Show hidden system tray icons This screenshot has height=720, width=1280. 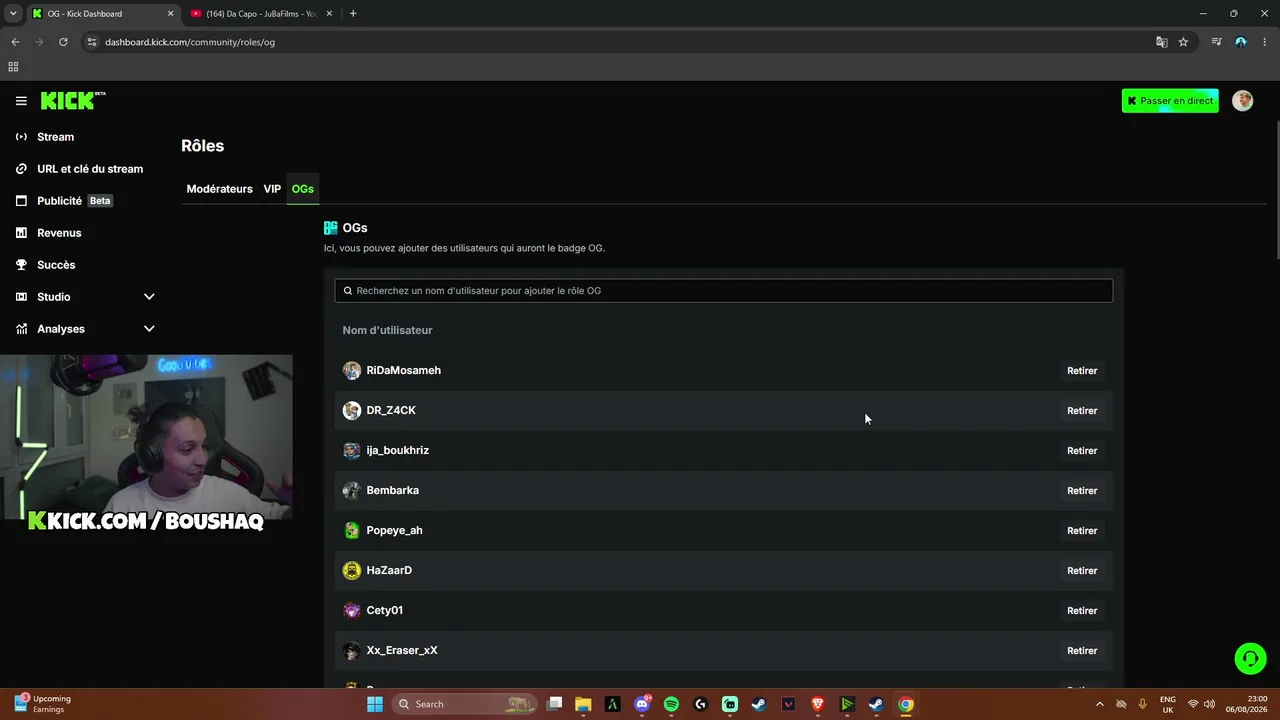point(1100,704)
